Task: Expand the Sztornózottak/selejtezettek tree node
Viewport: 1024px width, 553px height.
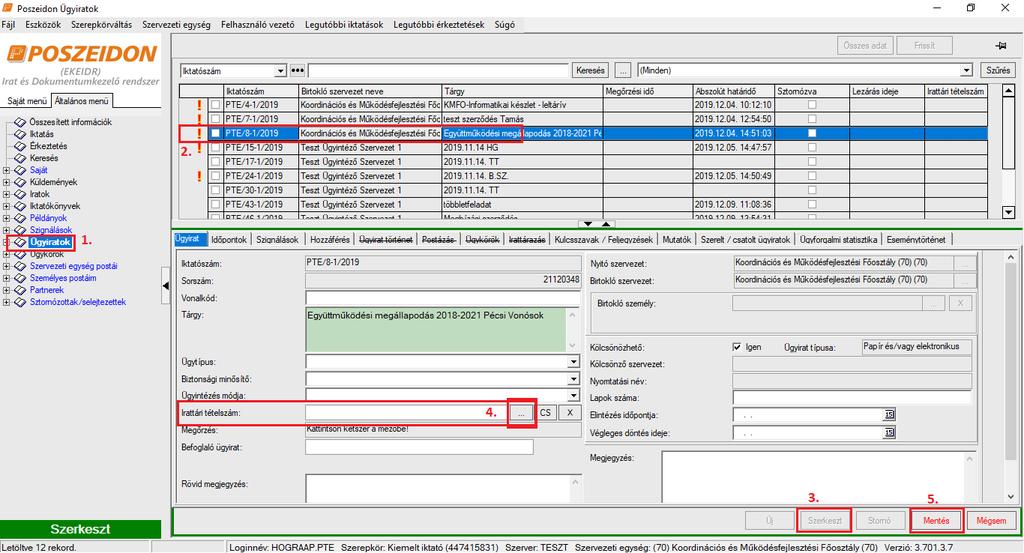Action: (x=7, y=302)
